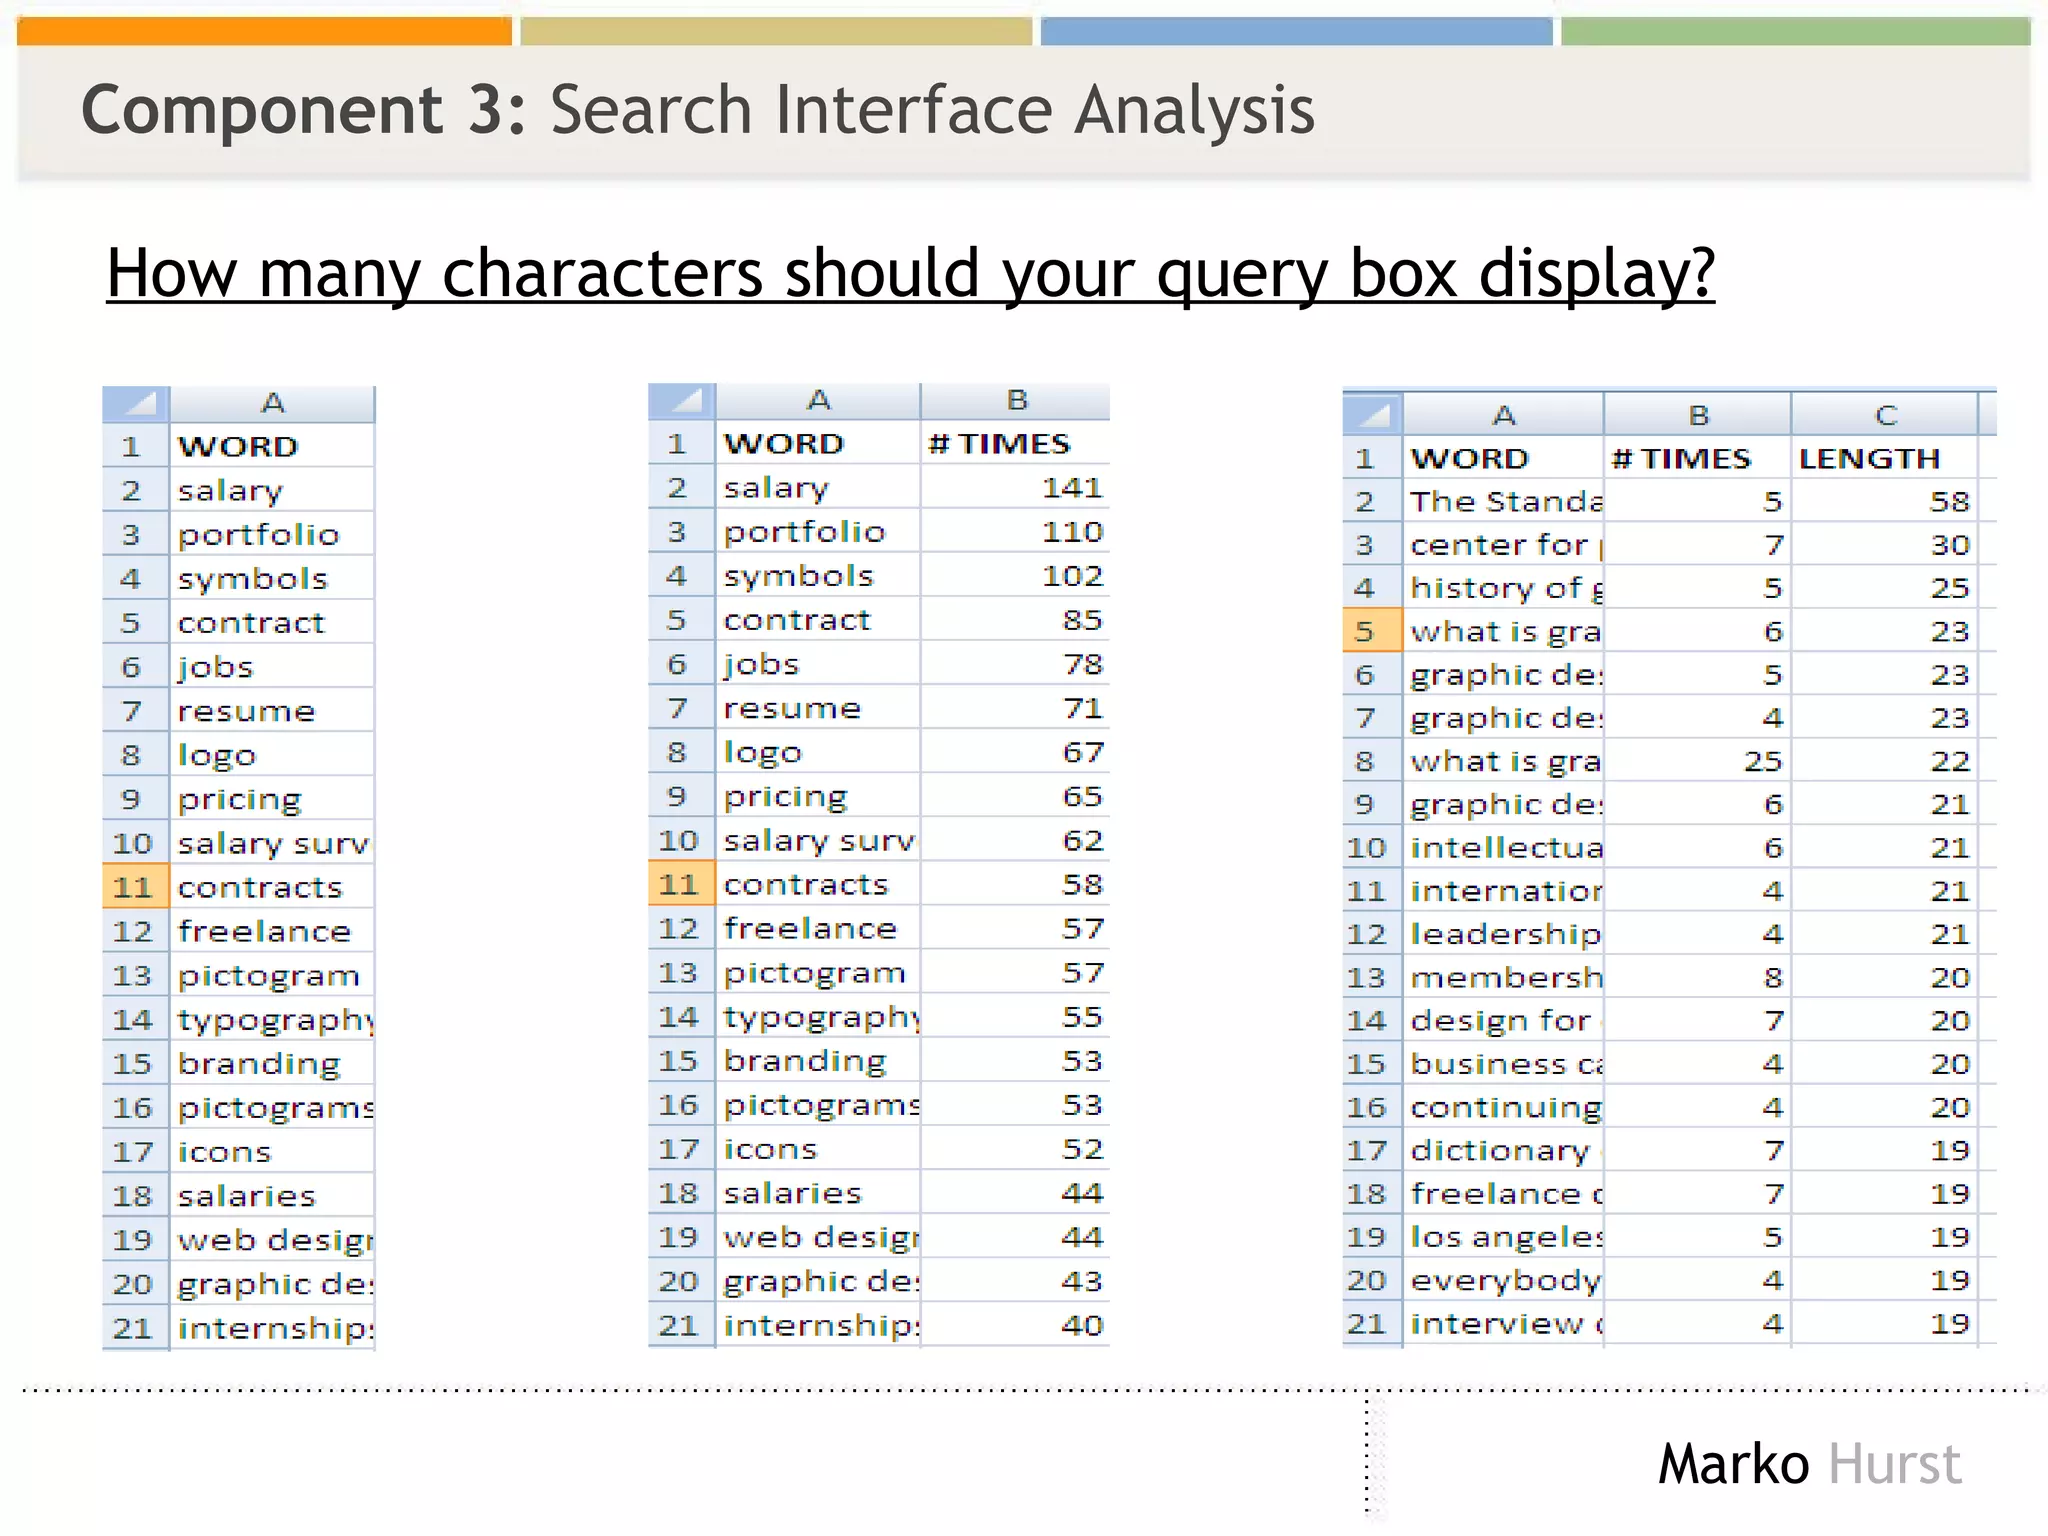
Task: Click the value 78 next to jobs
Action: click(x=1015, y=664)
